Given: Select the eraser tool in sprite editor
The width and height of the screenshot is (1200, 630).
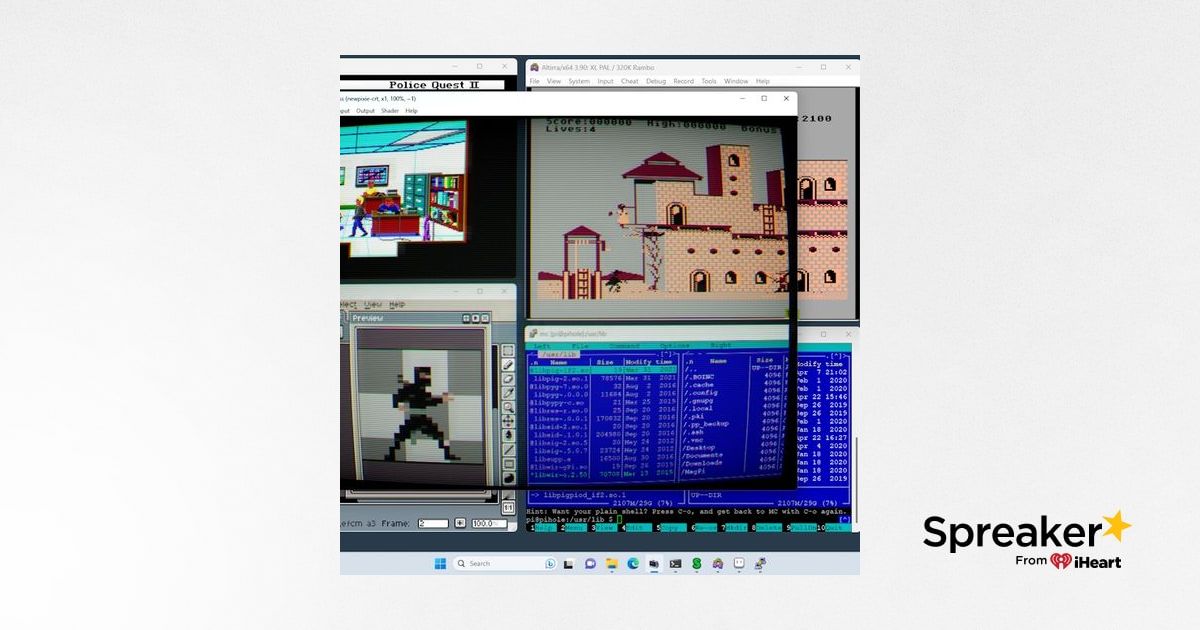Looking at the screenshot, I should click(508, 378).
